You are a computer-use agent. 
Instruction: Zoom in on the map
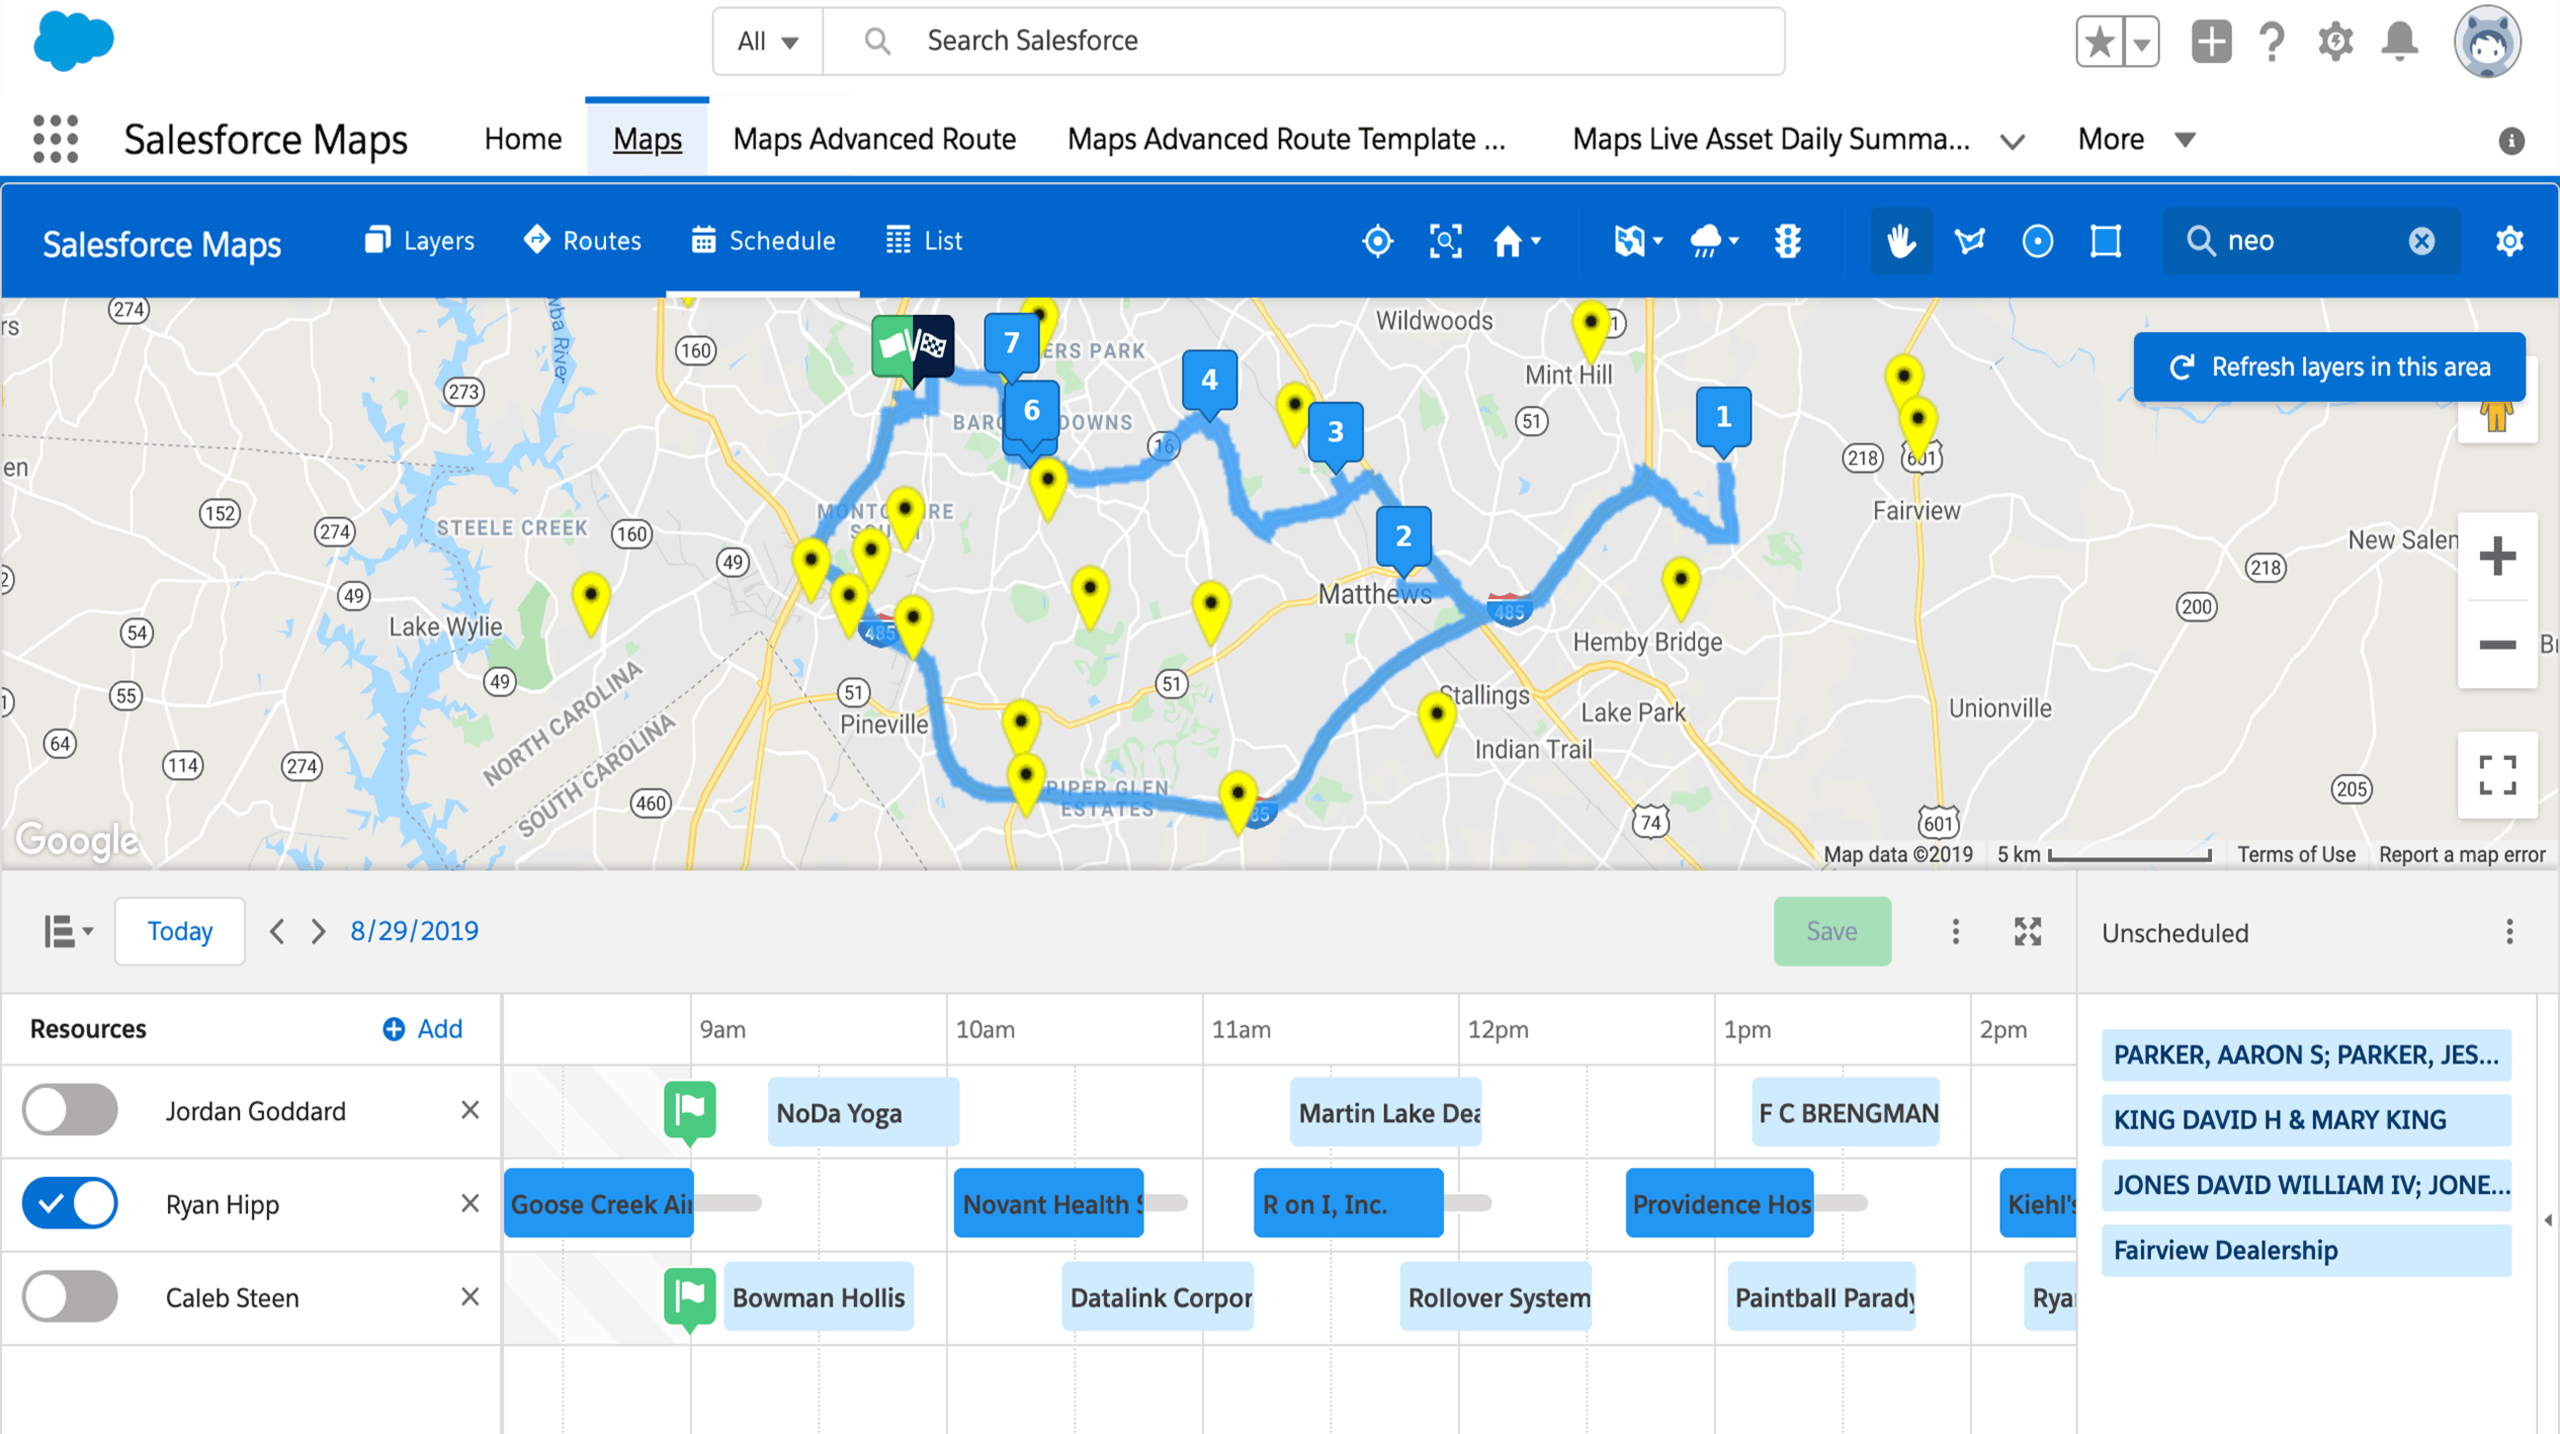point(2497,556)
